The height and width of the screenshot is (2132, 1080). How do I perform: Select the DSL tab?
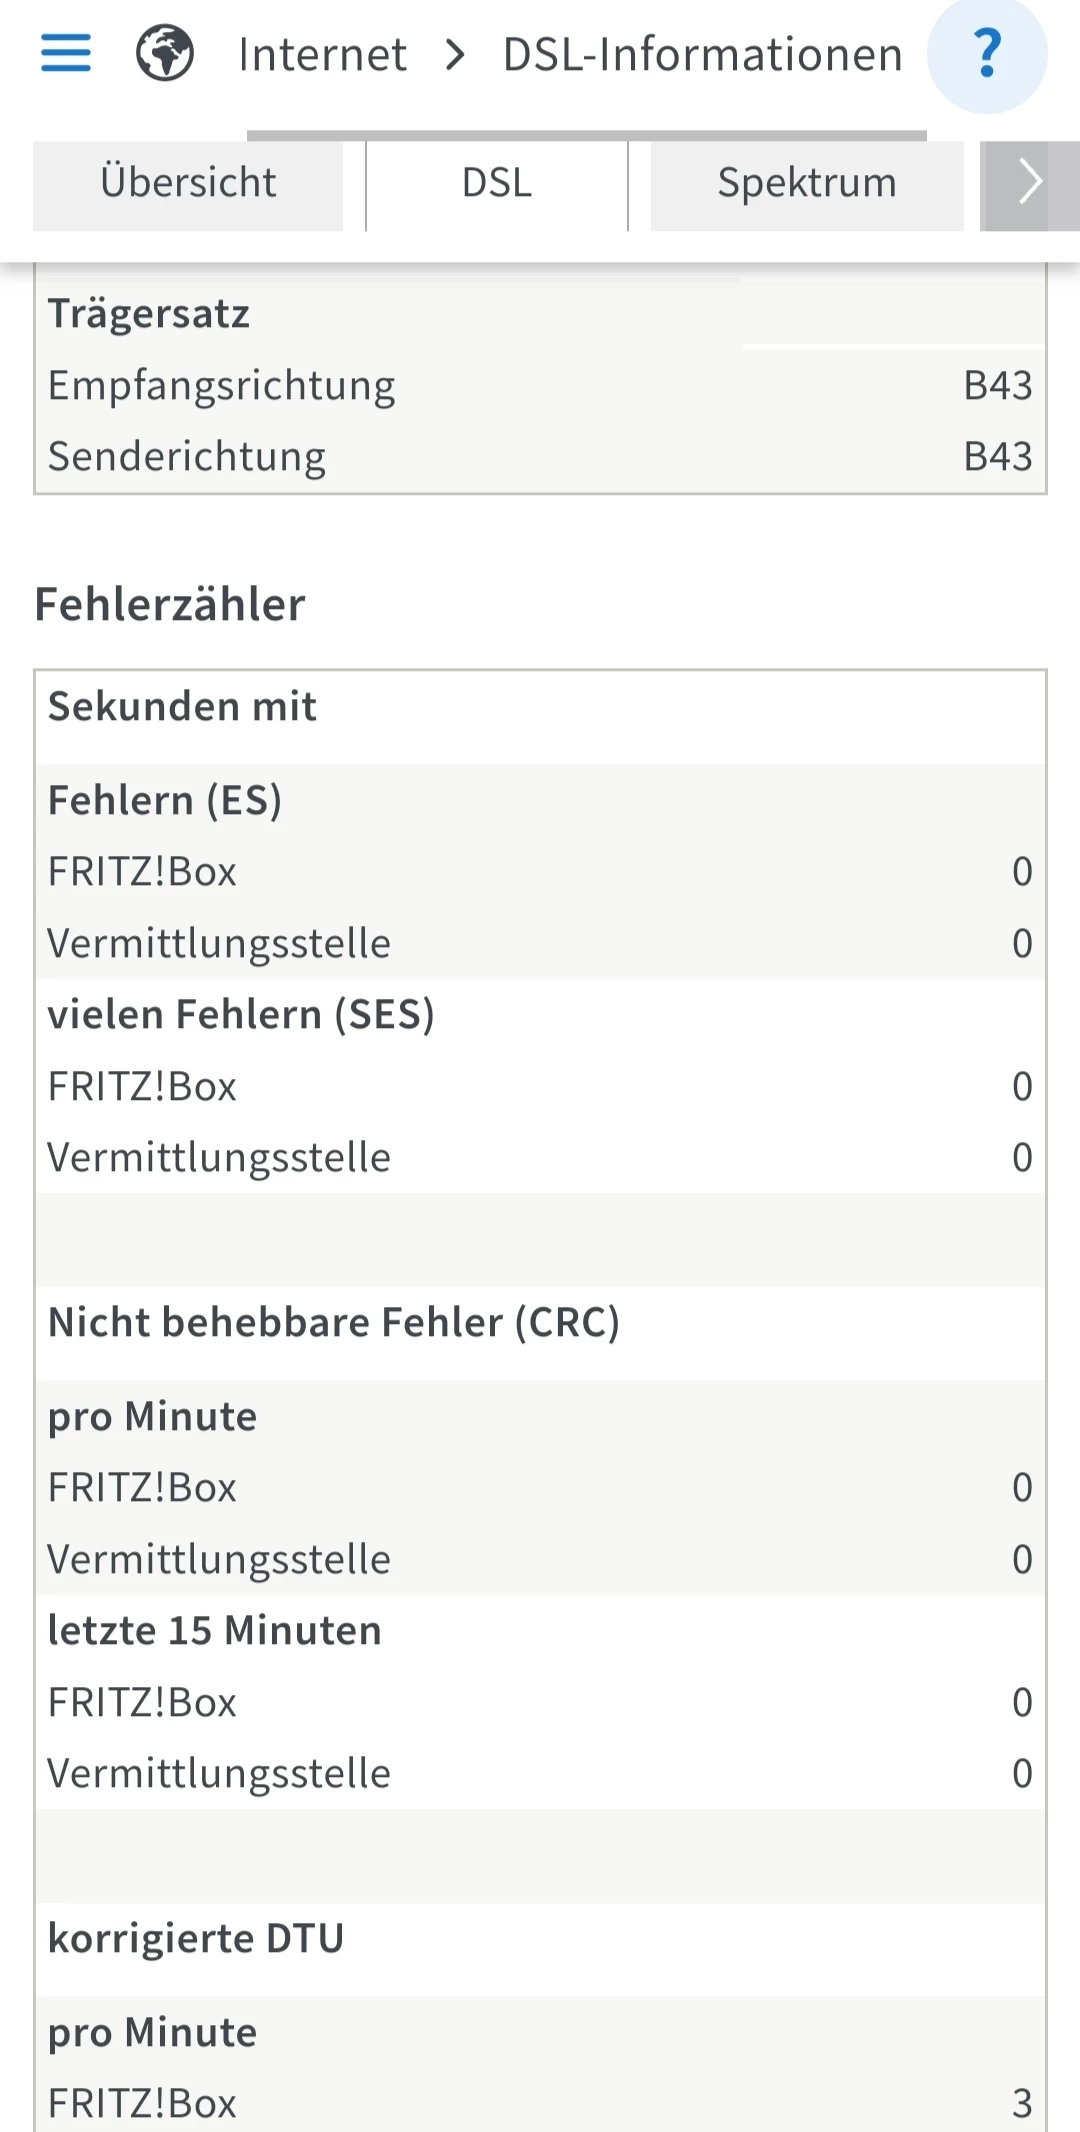pos(497,184)
